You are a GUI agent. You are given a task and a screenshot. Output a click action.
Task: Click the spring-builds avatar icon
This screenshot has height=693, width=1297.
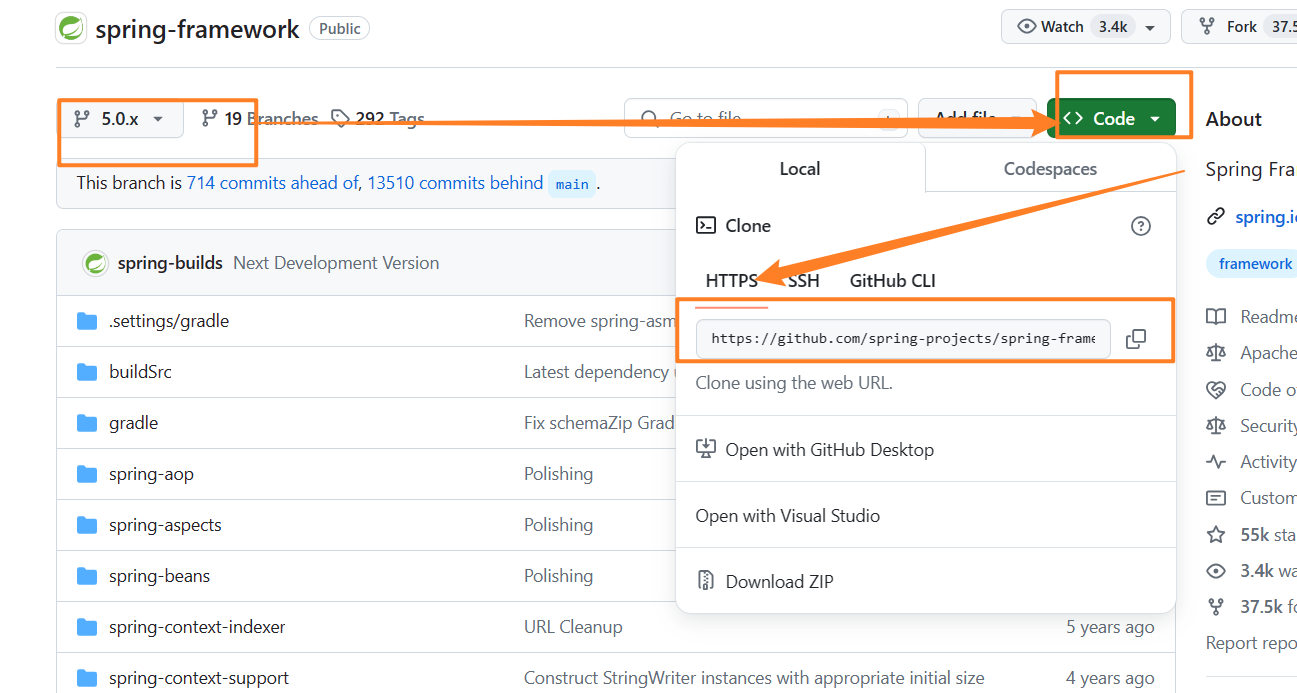96,263
